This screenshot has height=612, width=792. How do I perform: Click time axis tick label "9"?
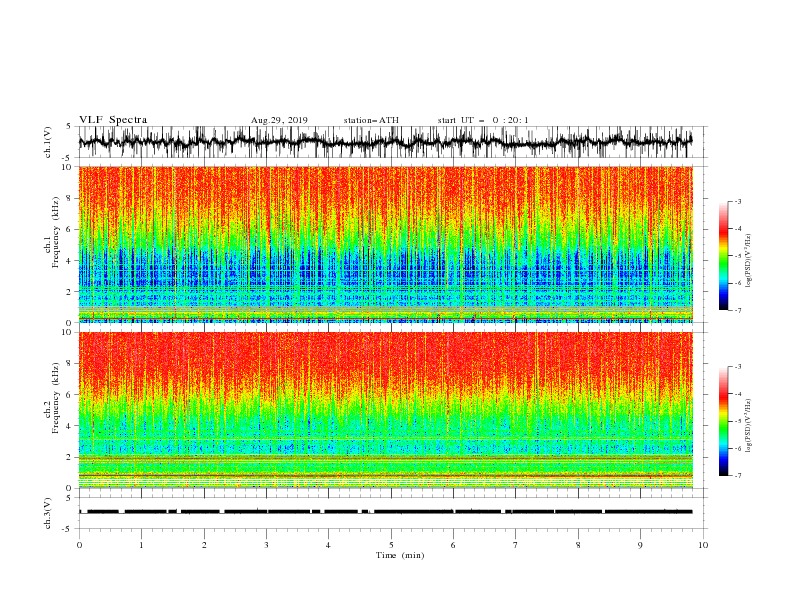click(x=640, y=545)
